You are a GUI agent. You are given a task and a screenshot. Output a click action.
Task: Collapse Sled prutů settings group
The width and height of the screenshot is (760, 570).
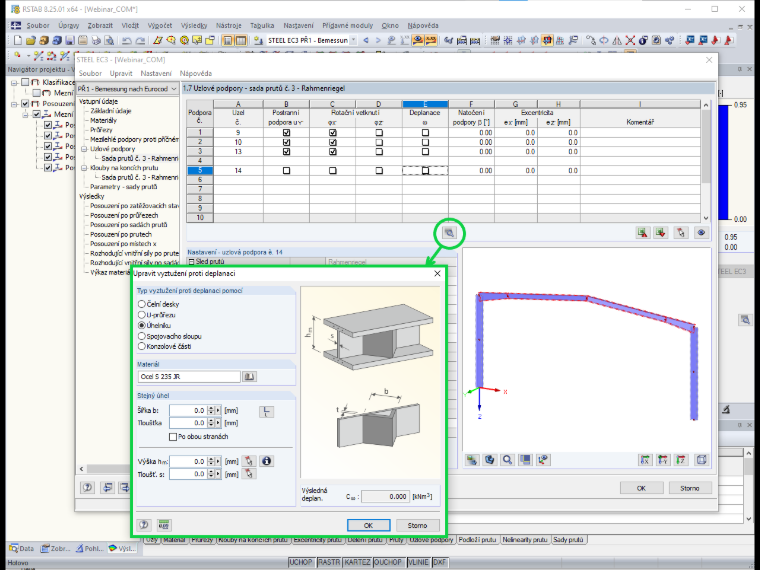tap(191, 262)
